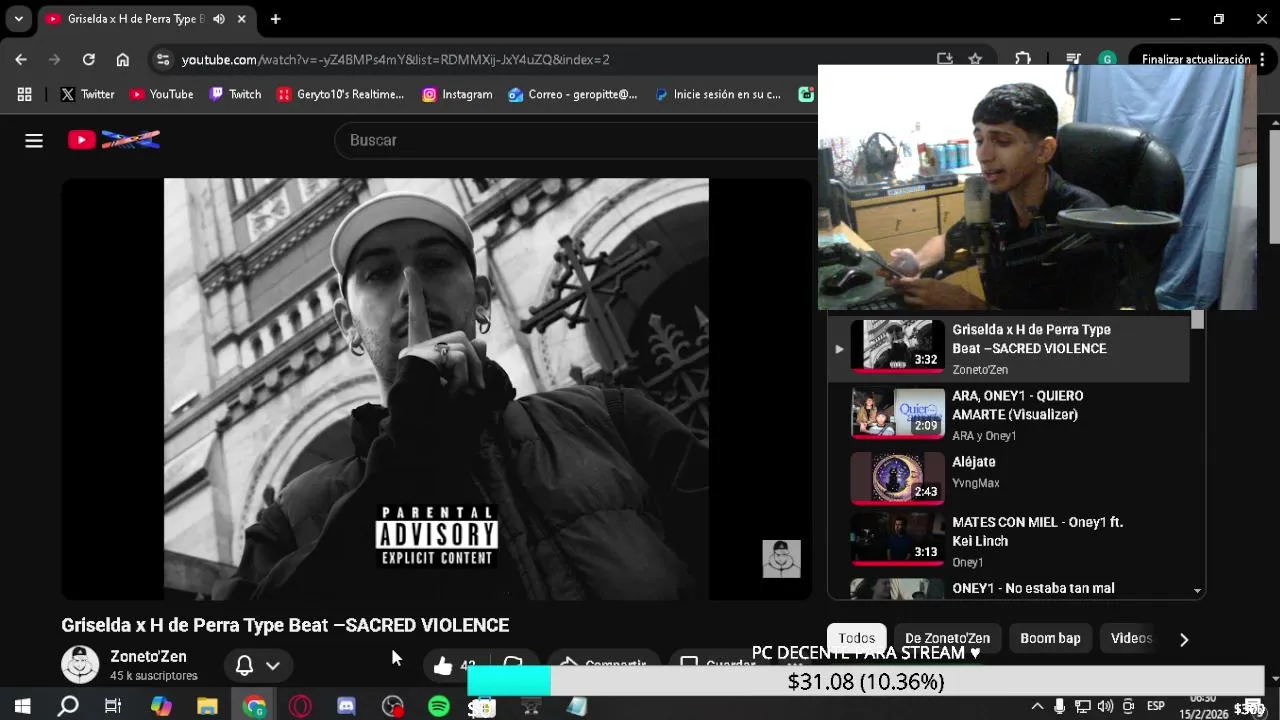The image size is (1280, 720).
Task: Open Spotify from the taskbar
Action: (x=439, y=707)
